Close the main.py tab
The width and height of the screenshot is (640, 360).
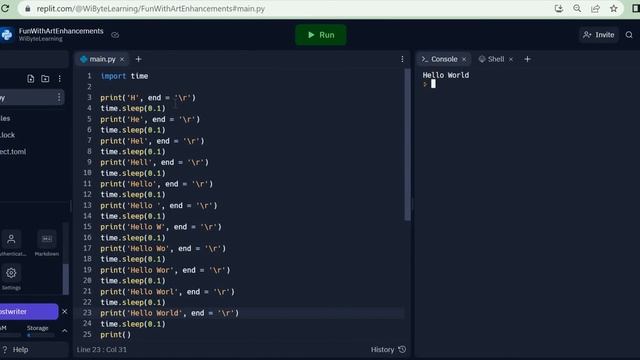122,60
